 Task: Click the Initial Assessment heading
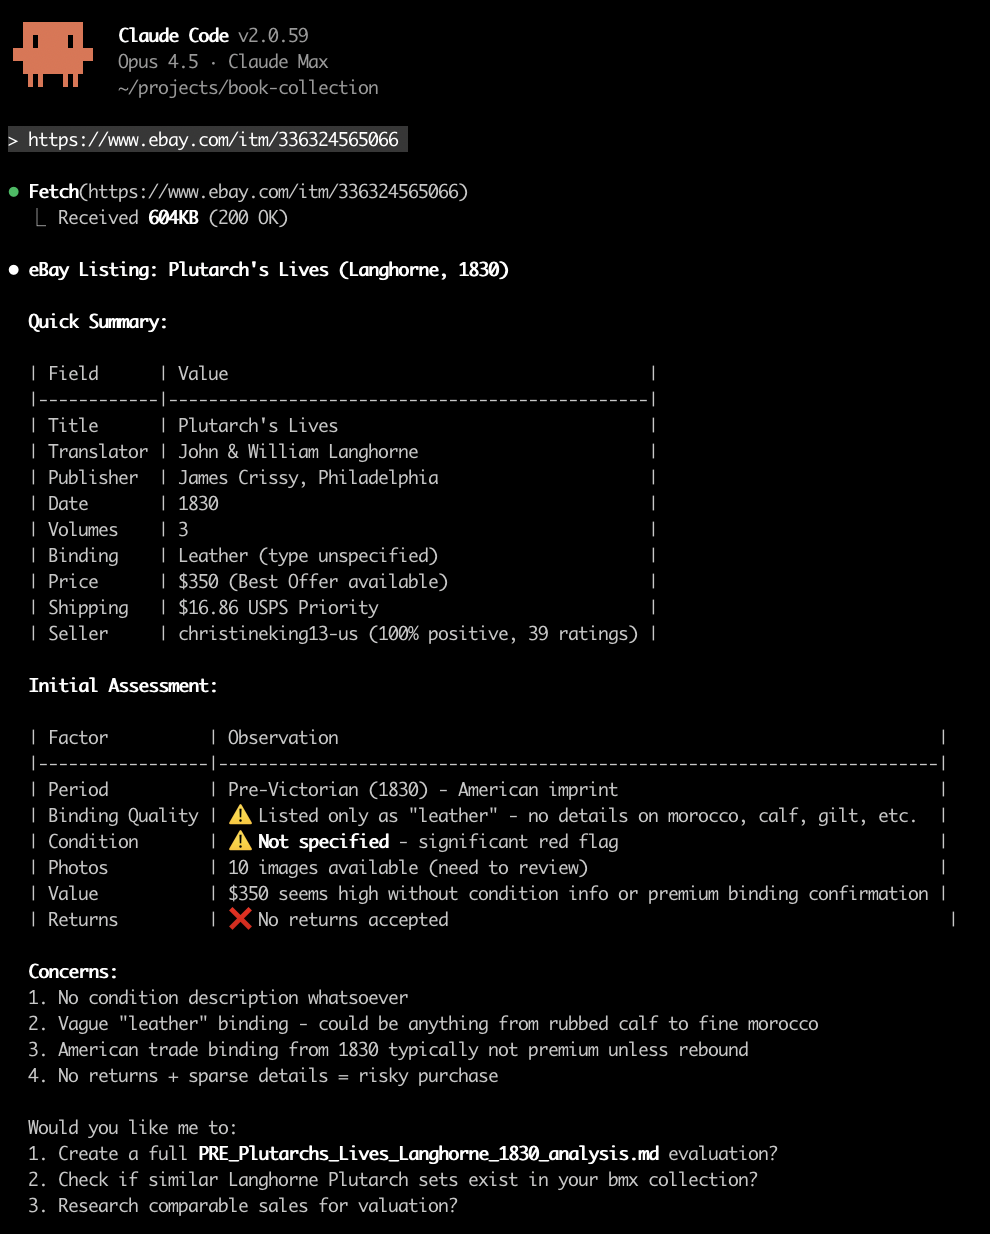pos(123,686)
